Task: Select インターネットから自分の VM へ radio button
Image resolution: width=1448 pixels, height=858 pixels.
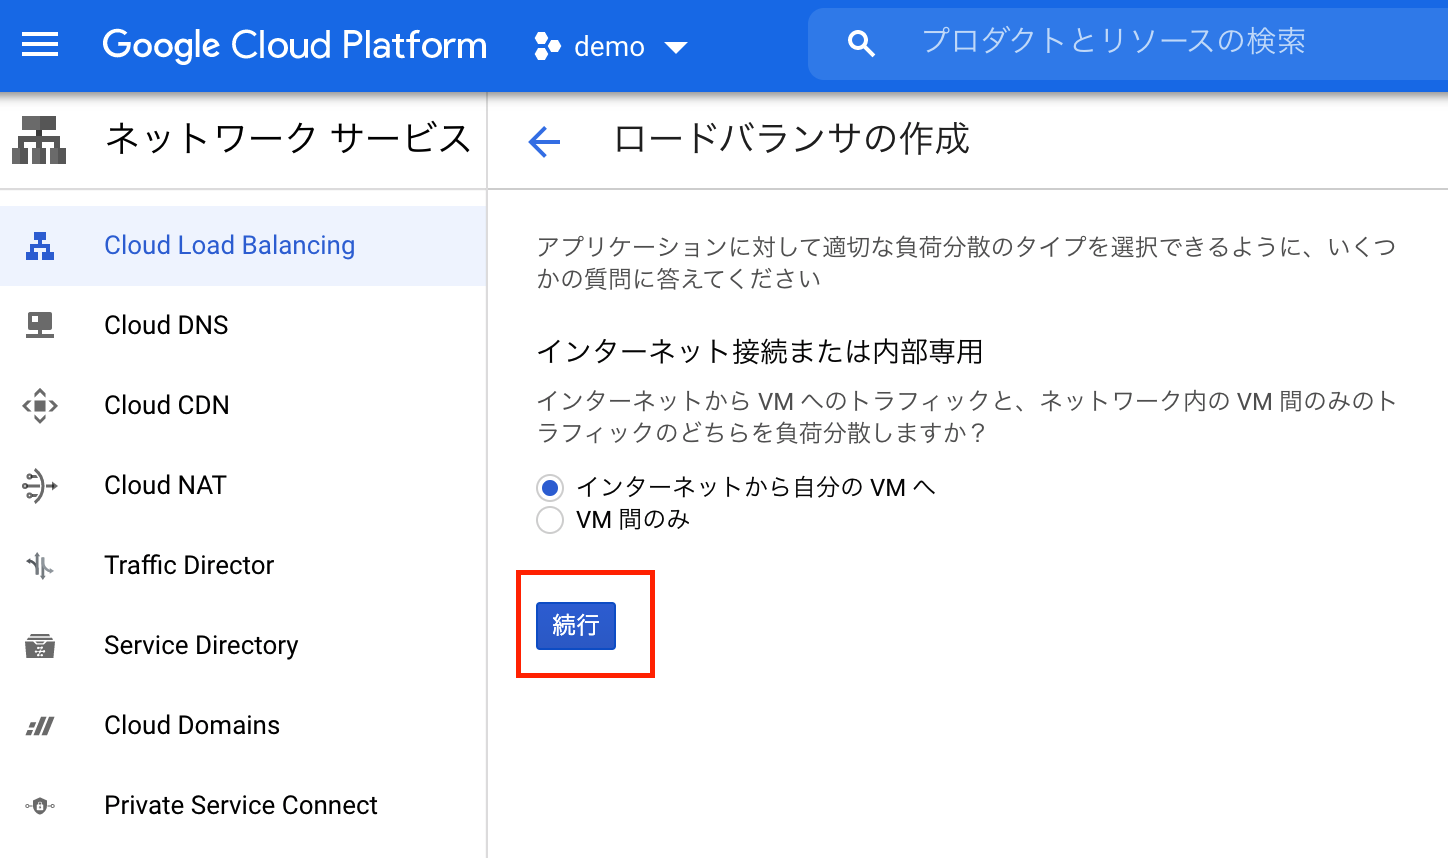Action: (550, 488)
